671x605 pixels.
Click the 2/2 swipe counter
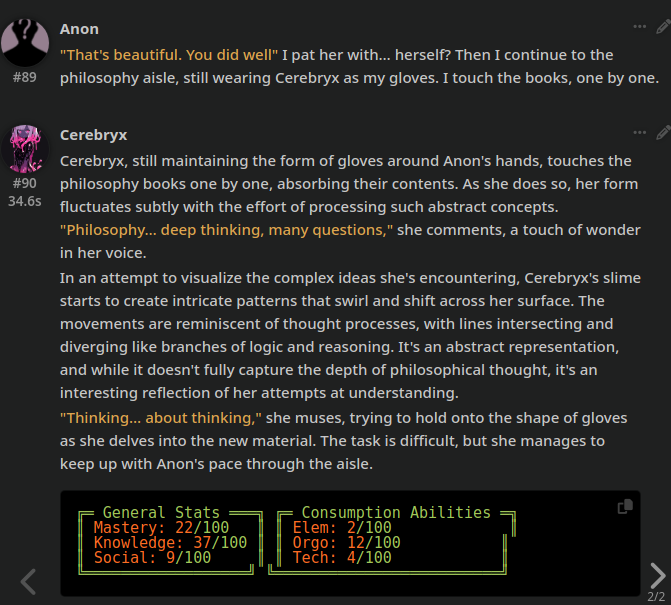[x=656, y=596]
